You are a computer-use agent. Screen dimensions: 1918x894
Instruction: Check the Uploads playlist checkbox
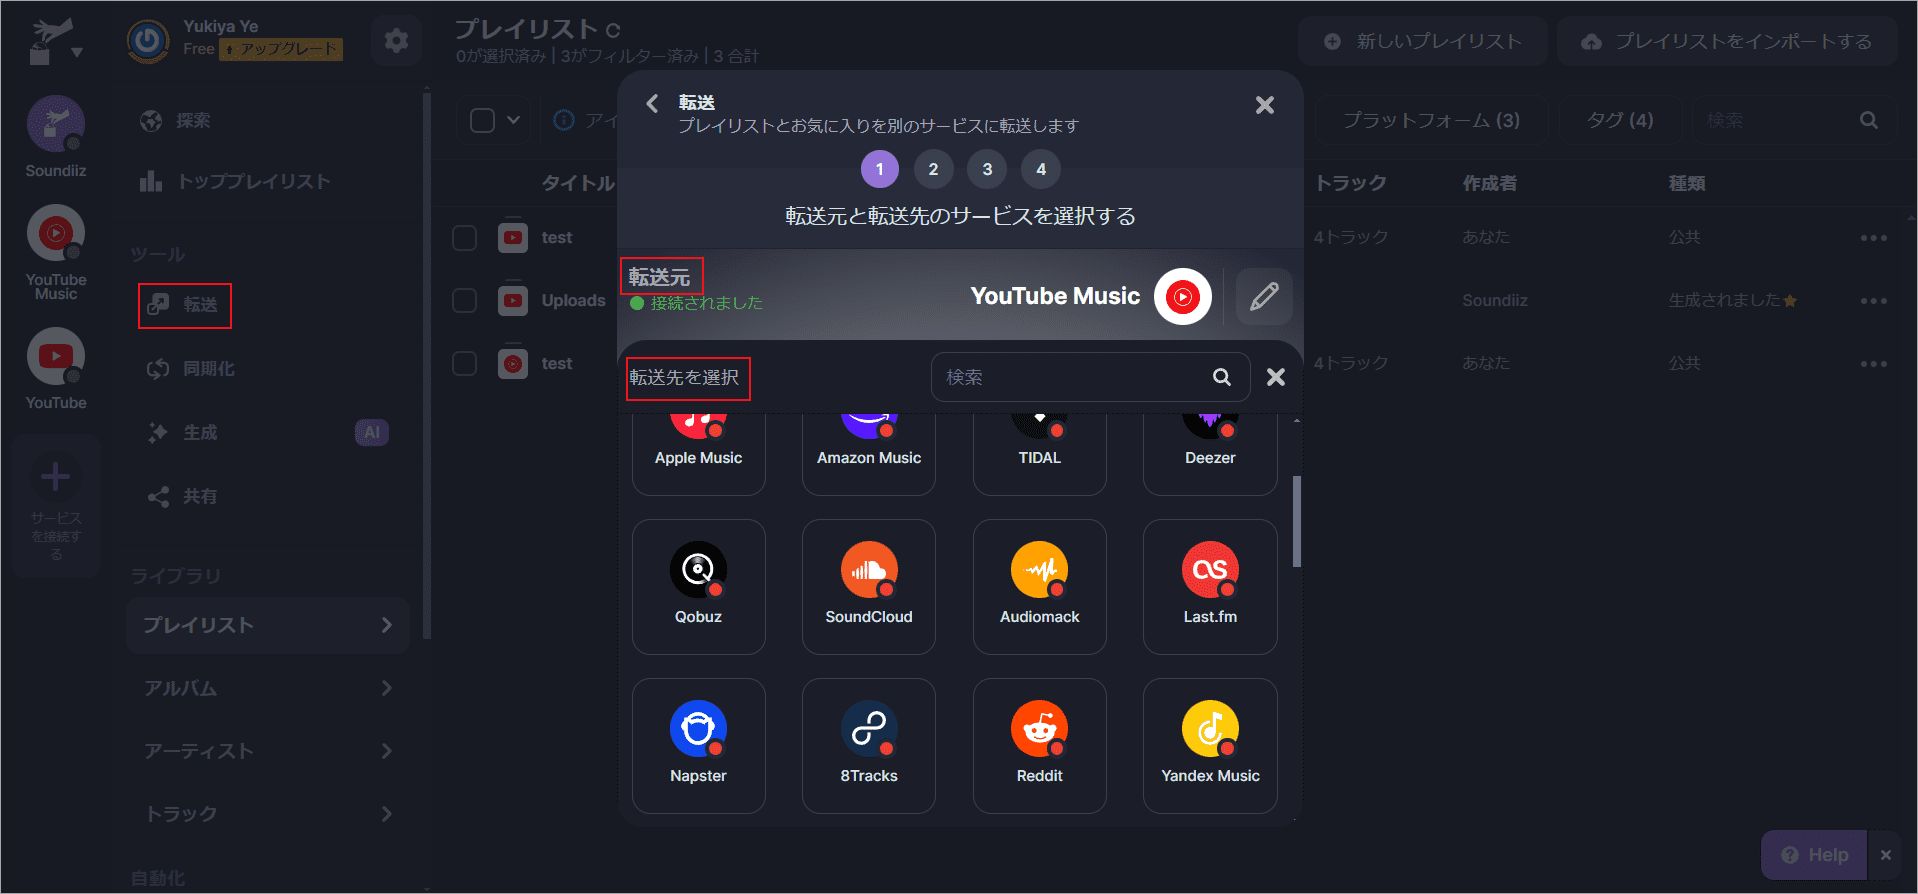pos(464,301)
